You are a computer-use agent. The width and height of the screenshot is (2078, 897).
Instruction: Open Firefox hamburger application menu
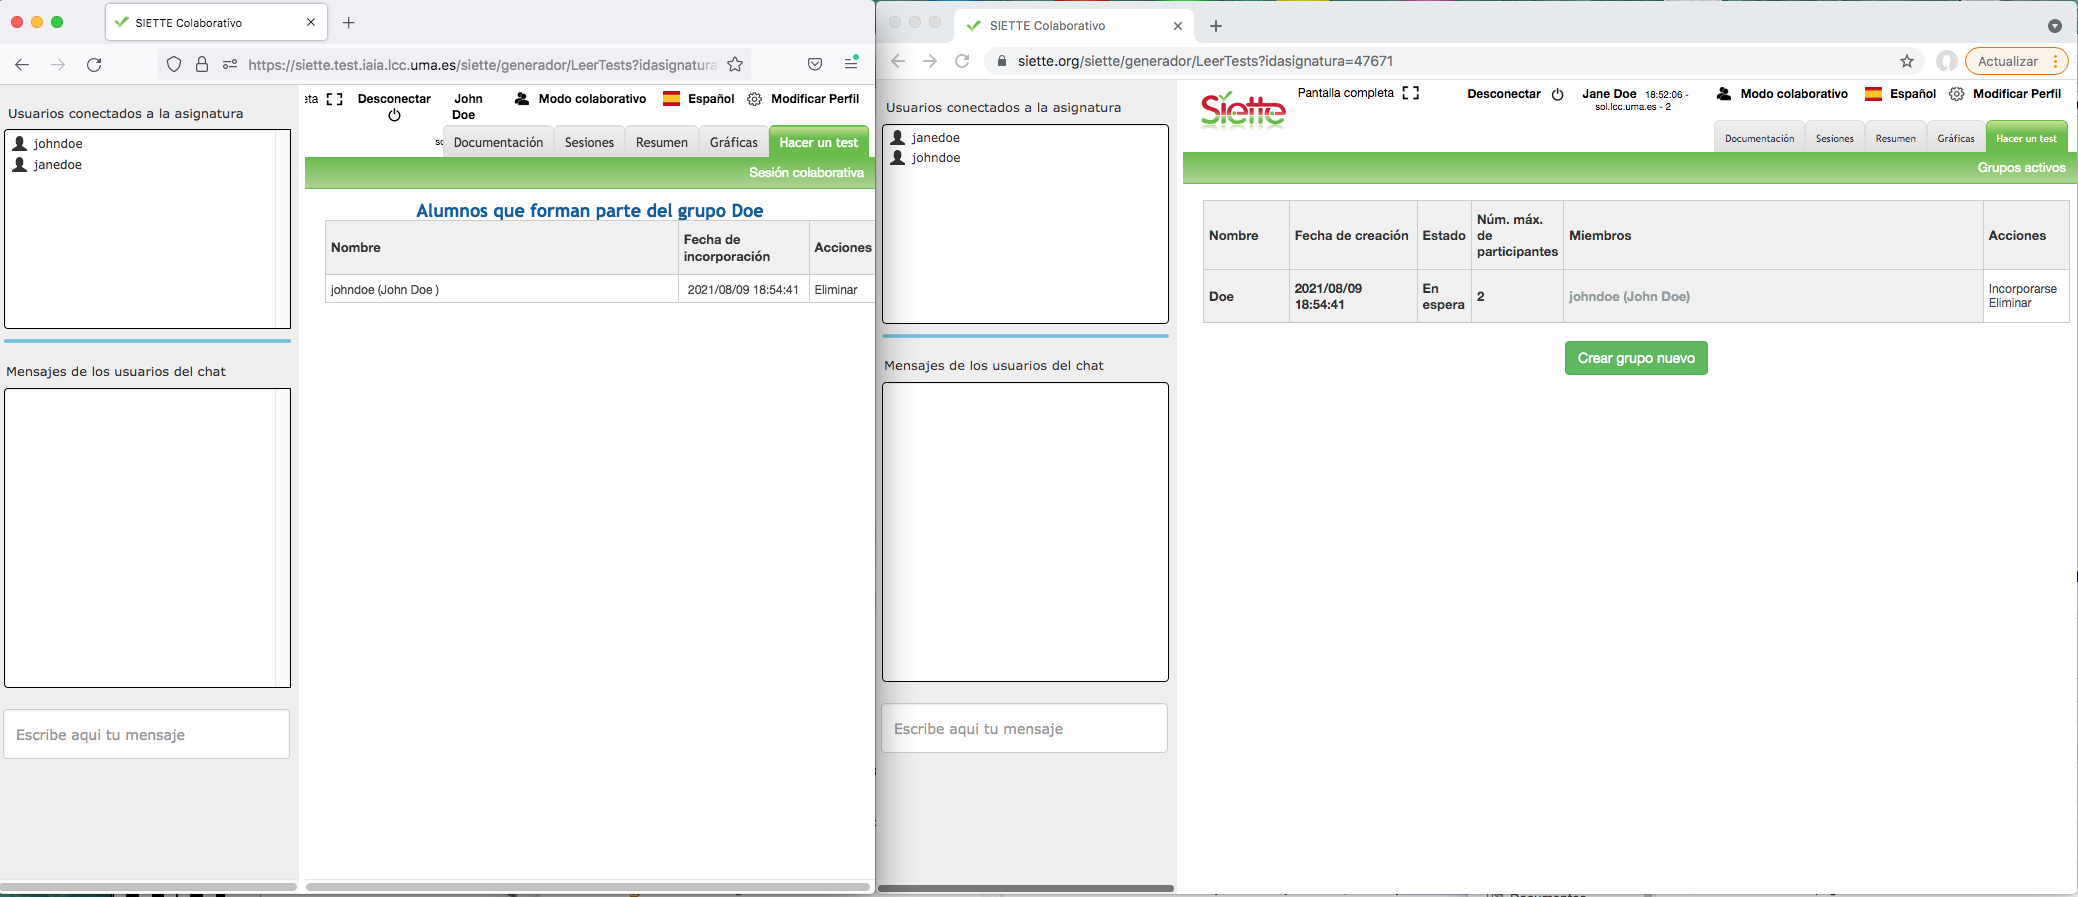(x=851, y=64)
